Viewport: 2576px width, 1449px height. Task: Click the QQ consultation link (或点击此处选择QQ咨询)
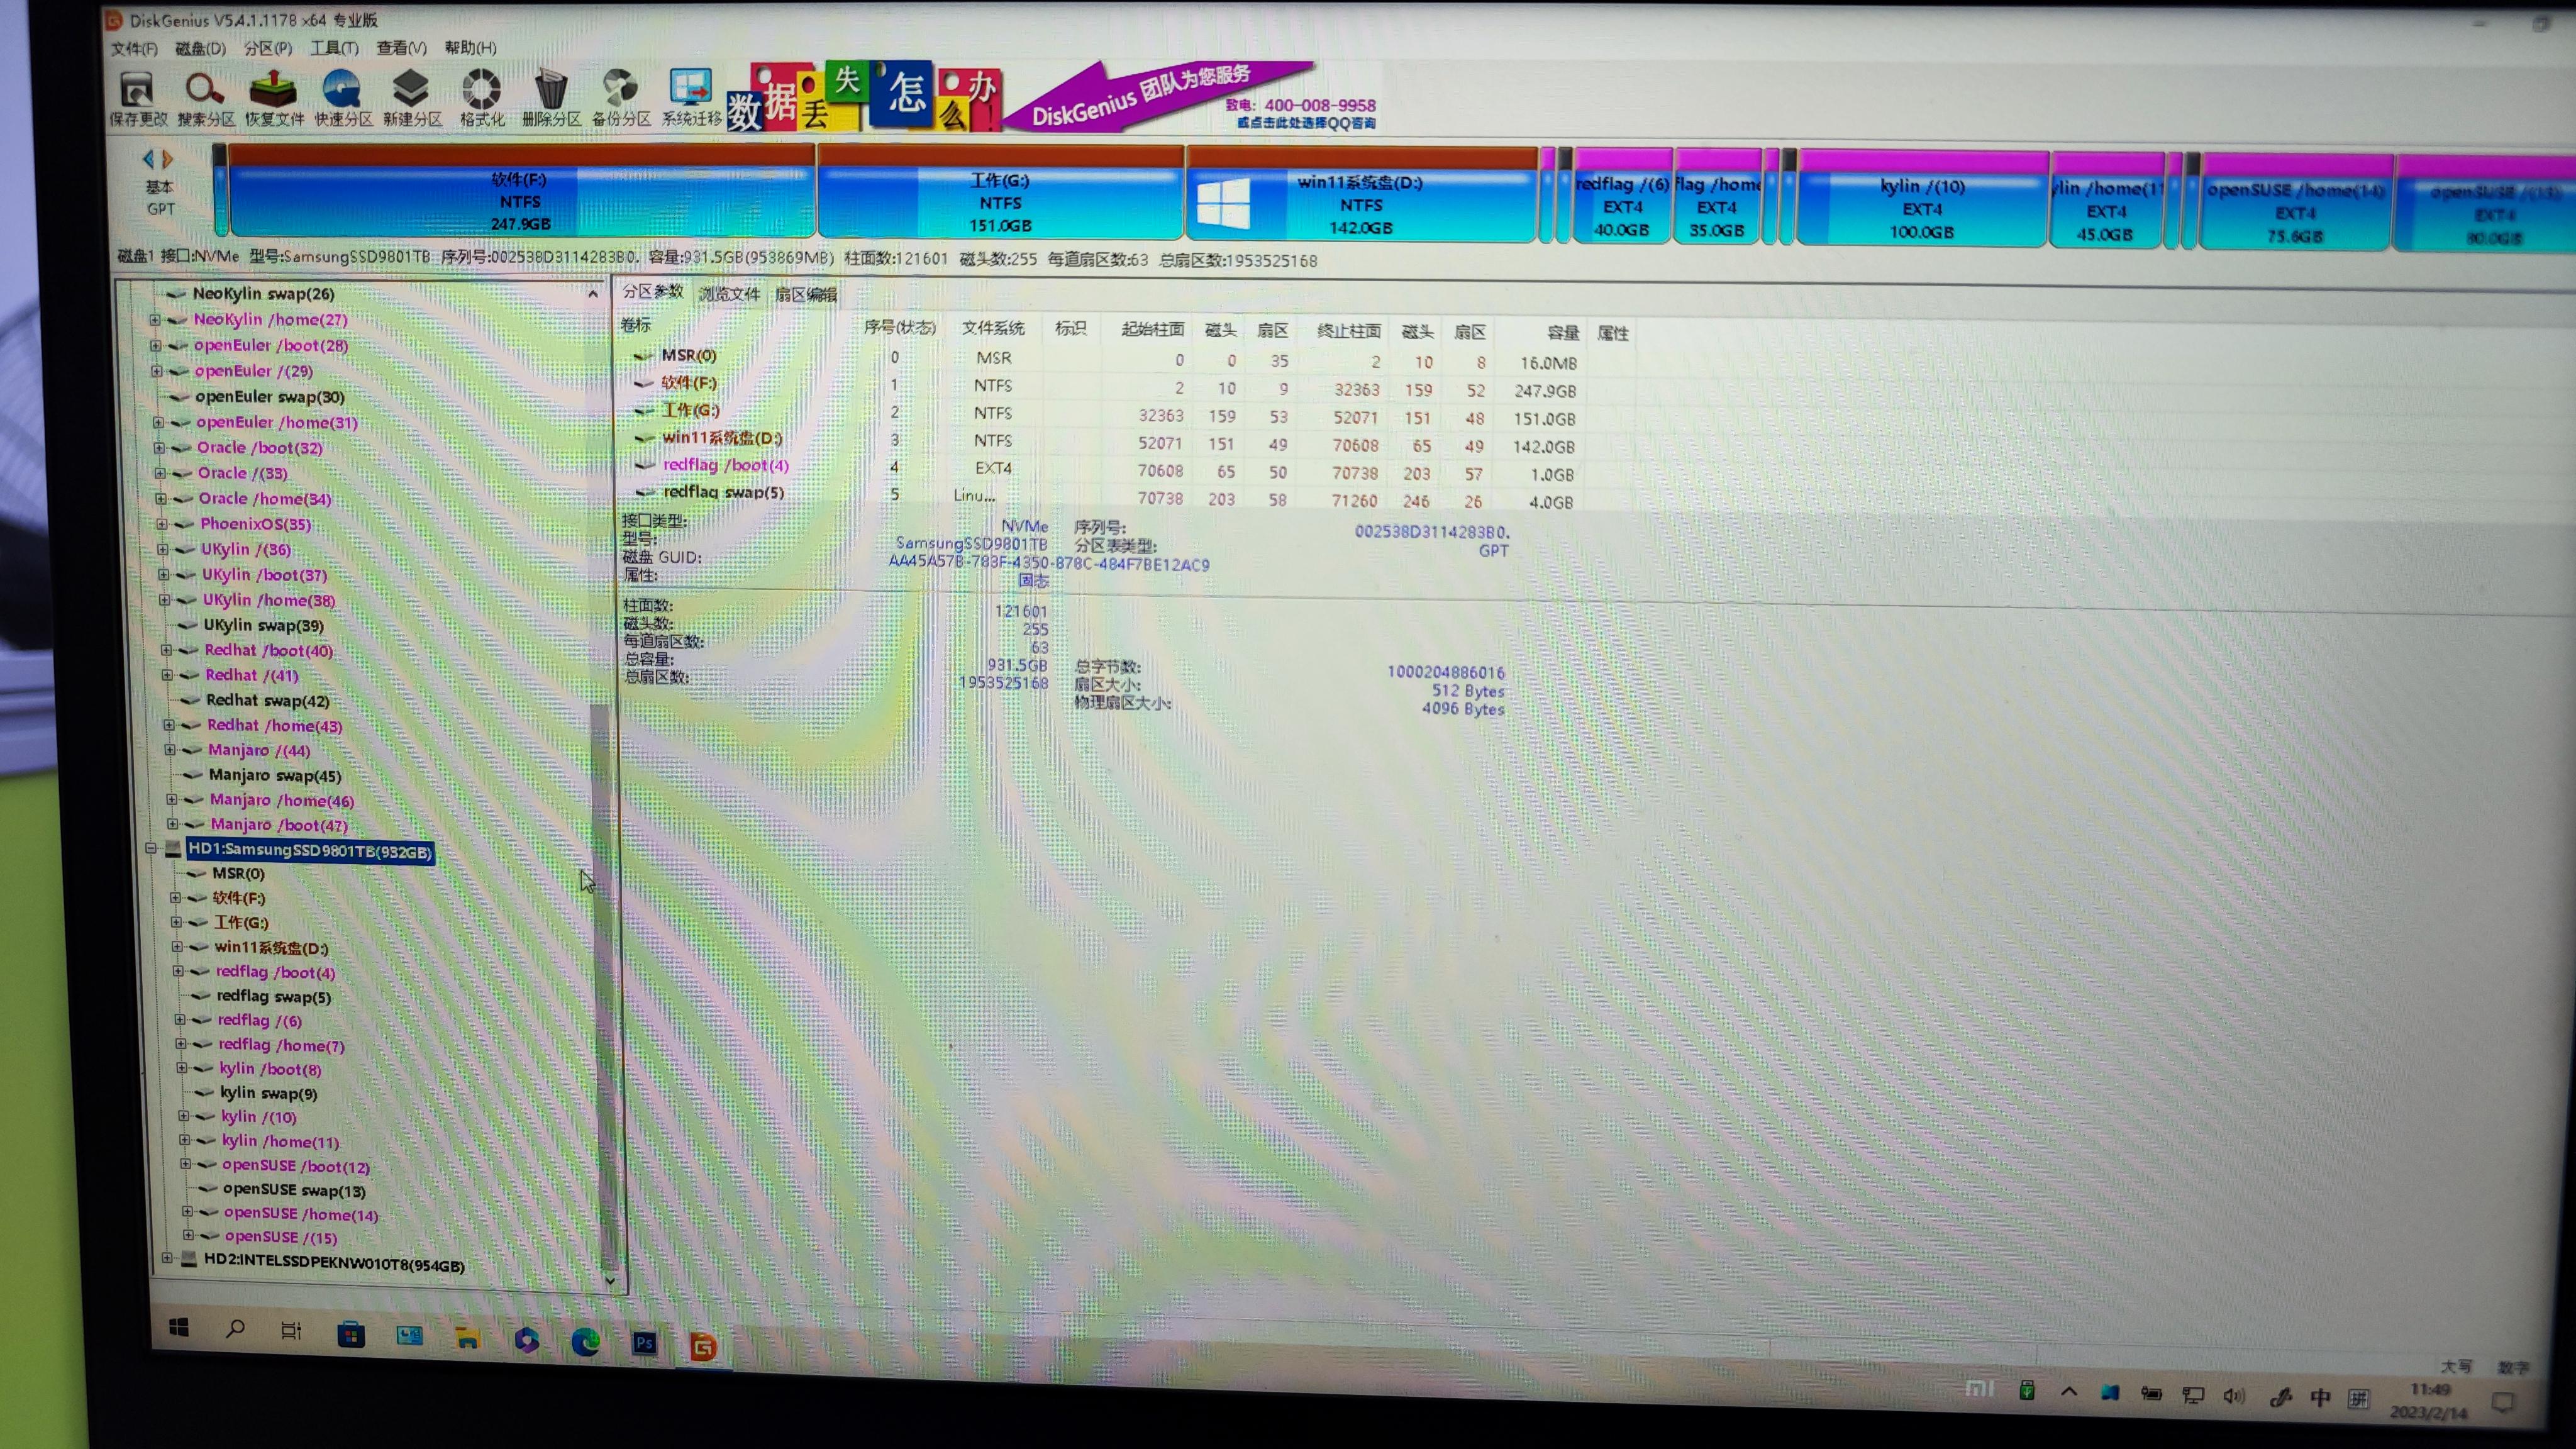[x=1306, y=123]
